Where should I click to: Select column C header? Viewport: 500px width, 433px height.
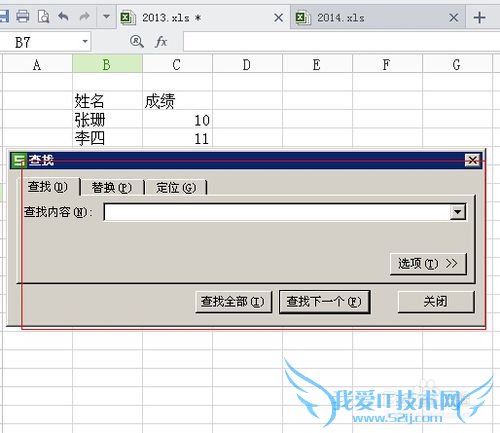[x=177, y=64]
